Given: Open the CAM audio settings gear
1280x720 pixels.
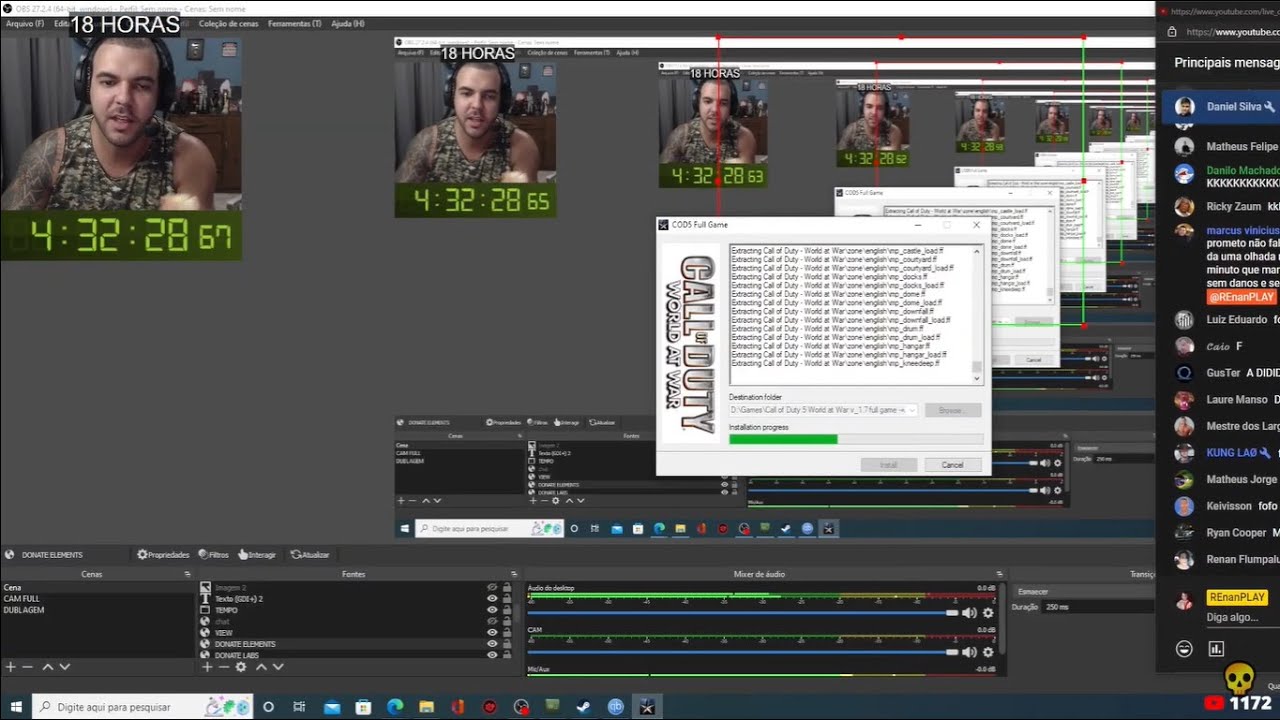Looking at the screenshot, I should pos(988,652).
